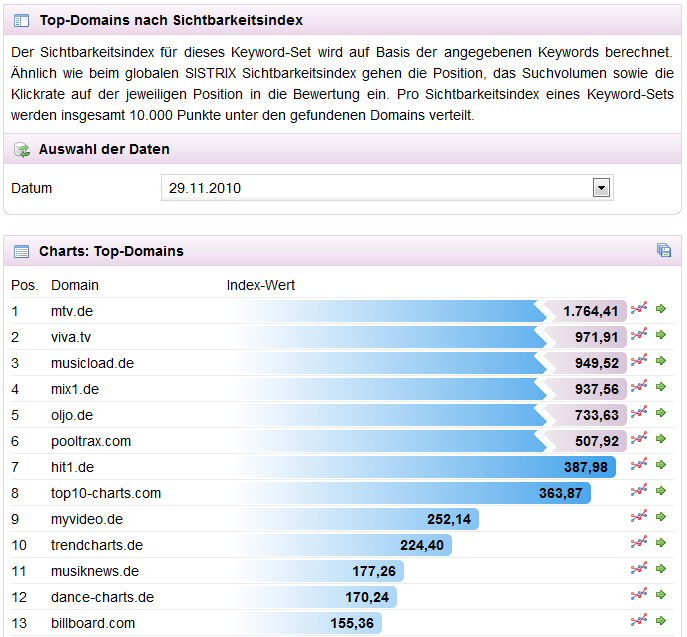The image size is (687, 637).
Task: Click green arrow icon for pooltrax.com
Action: (x=661, y=439)
